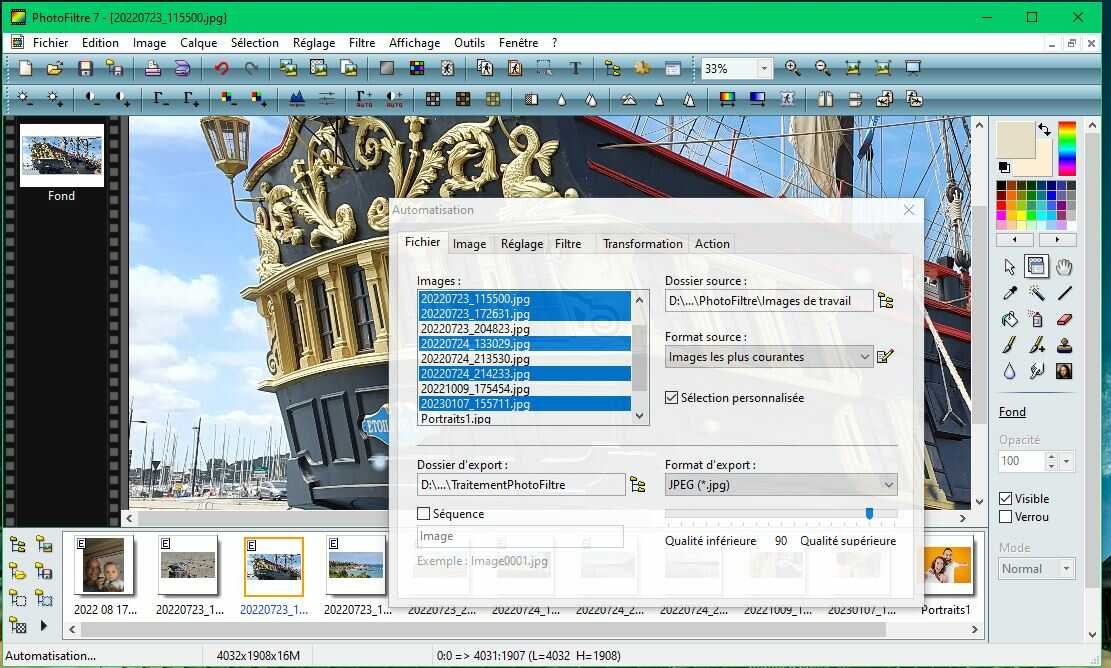Swap foreground and background colors arrow
The height and width of the screenshot is (668, 1111).
(x=1044, y=130)
